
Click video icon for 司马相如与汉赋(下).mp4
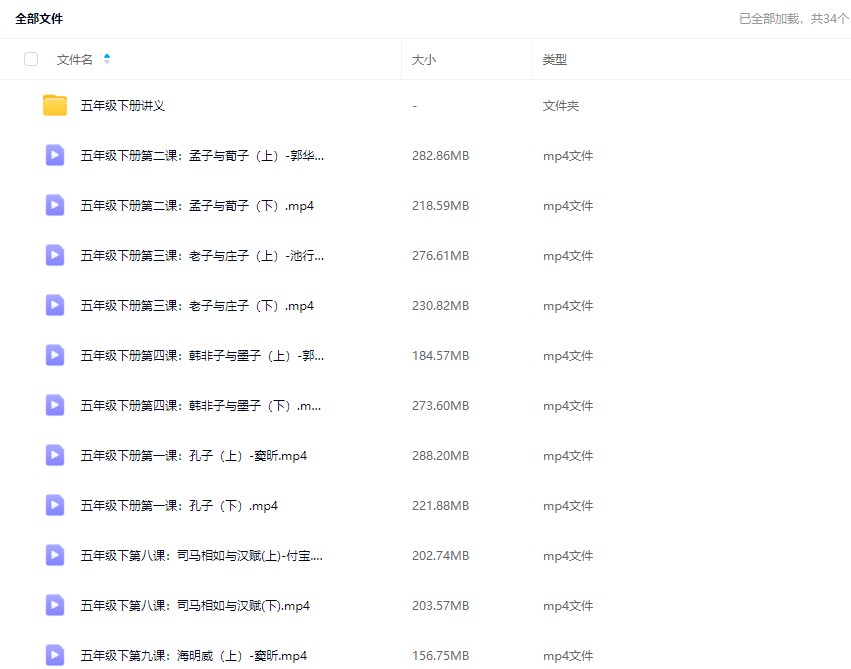pyautogui.click(x=55, y=605)
